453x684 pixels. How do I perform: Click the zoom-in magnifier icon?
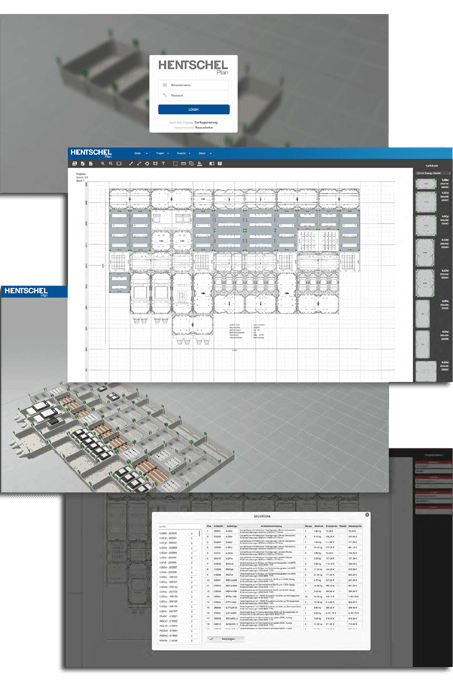pos(103,164)
